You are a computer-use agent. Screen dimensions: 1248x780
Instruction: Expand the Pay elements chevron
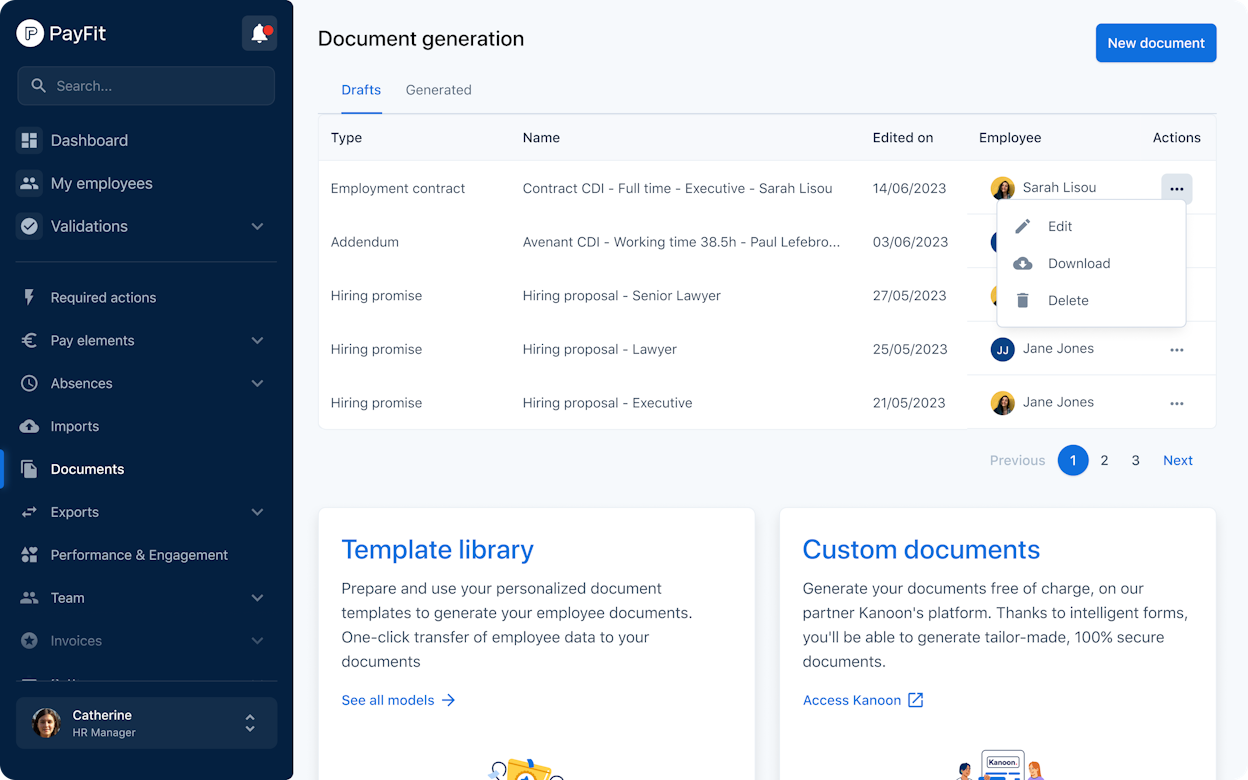pos(257,340)
